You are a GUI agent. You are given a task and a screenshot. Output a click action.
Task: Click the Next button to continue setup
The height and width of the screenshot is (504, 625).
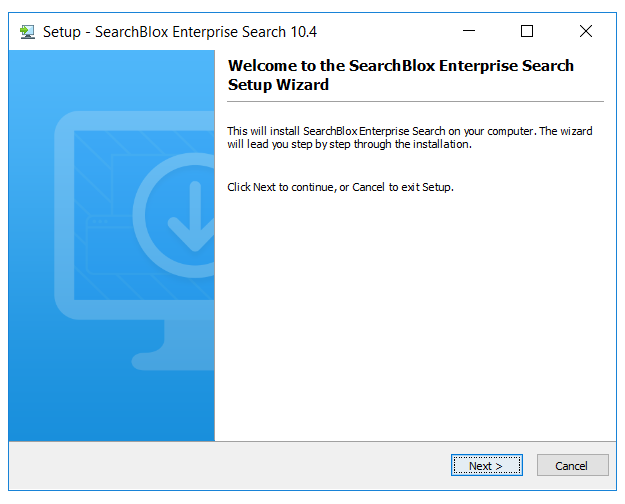[486, 465]
